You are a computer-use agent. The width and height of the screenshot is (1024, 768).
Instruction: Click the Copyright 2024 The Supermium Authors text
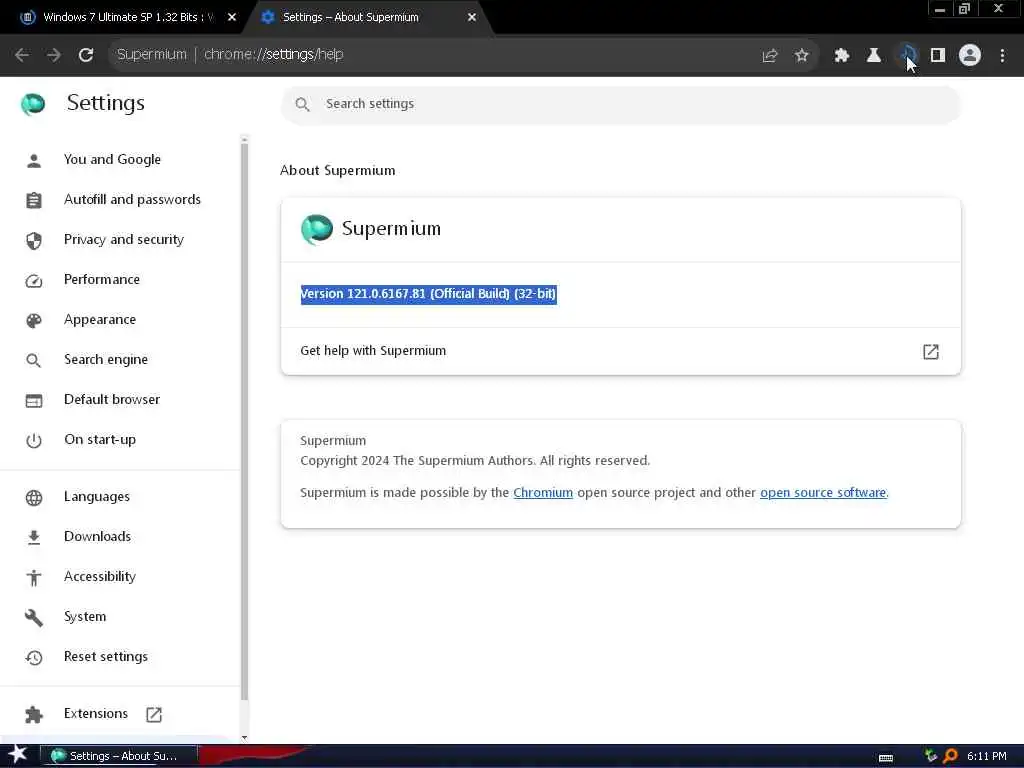pos(475,460)
